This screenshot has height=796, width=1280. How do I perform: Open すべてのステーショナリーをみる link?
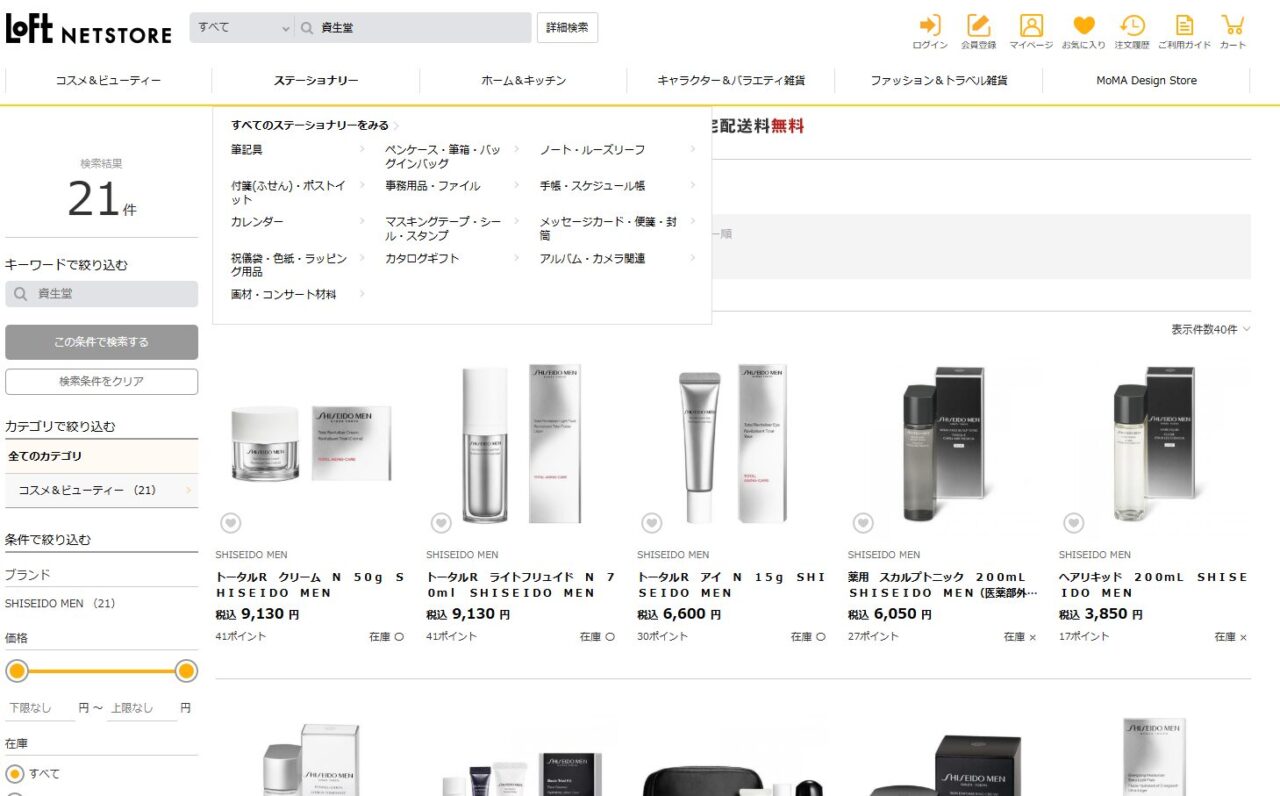pyautogui.click(x=315, y=125)
